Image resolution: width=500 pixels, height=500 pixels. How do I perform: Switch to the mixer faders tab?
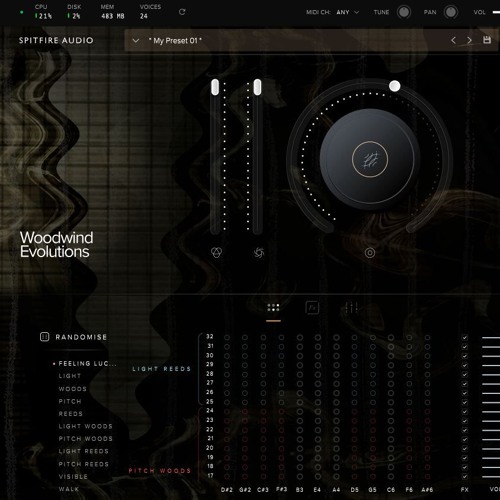point(351,307)
